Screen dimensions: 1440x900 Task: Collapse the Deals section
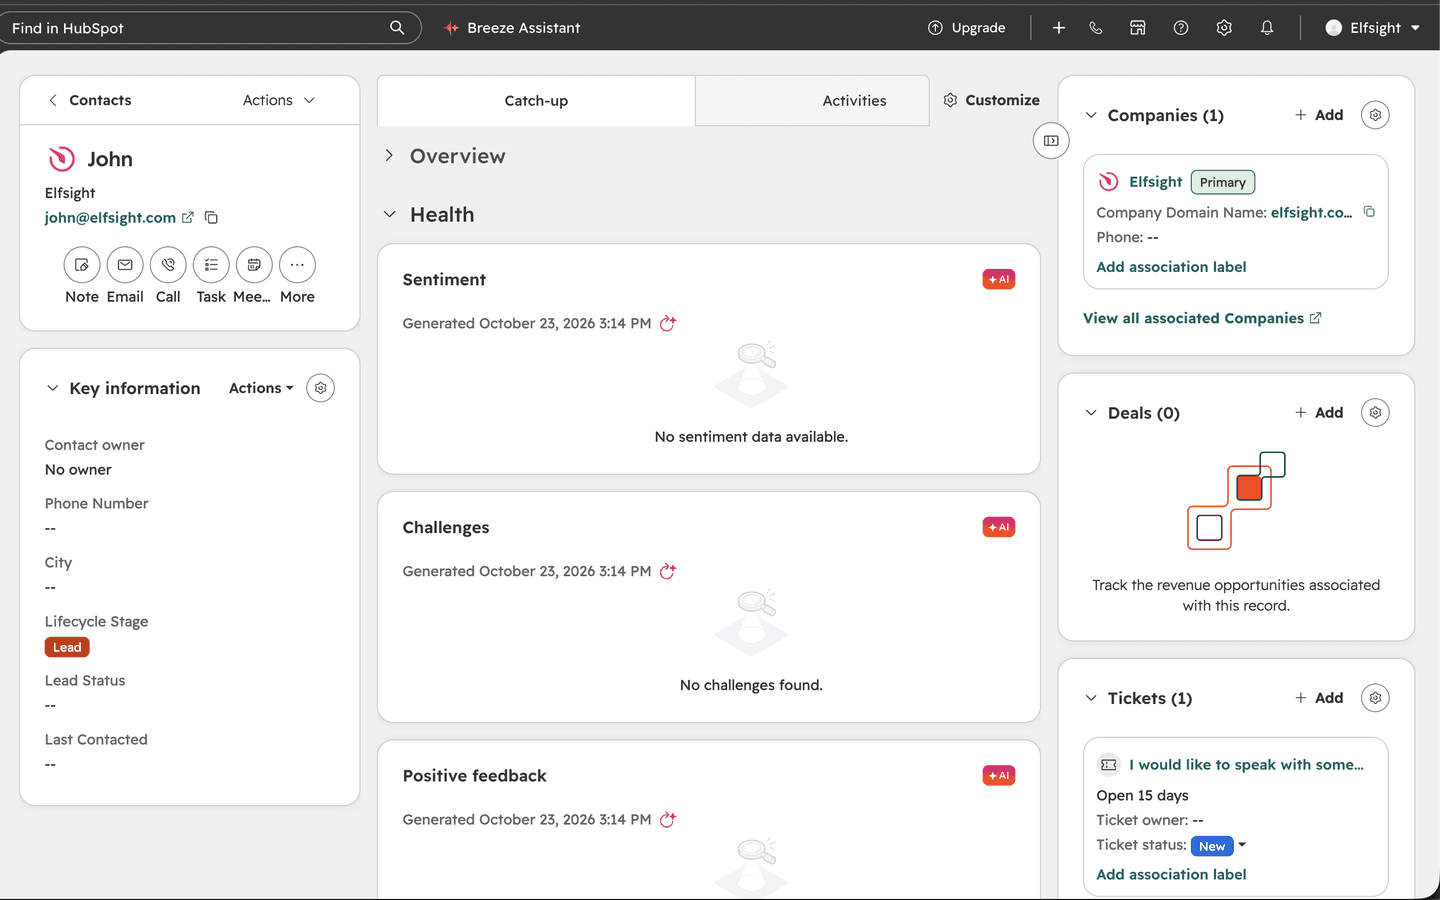(1091, 413)
